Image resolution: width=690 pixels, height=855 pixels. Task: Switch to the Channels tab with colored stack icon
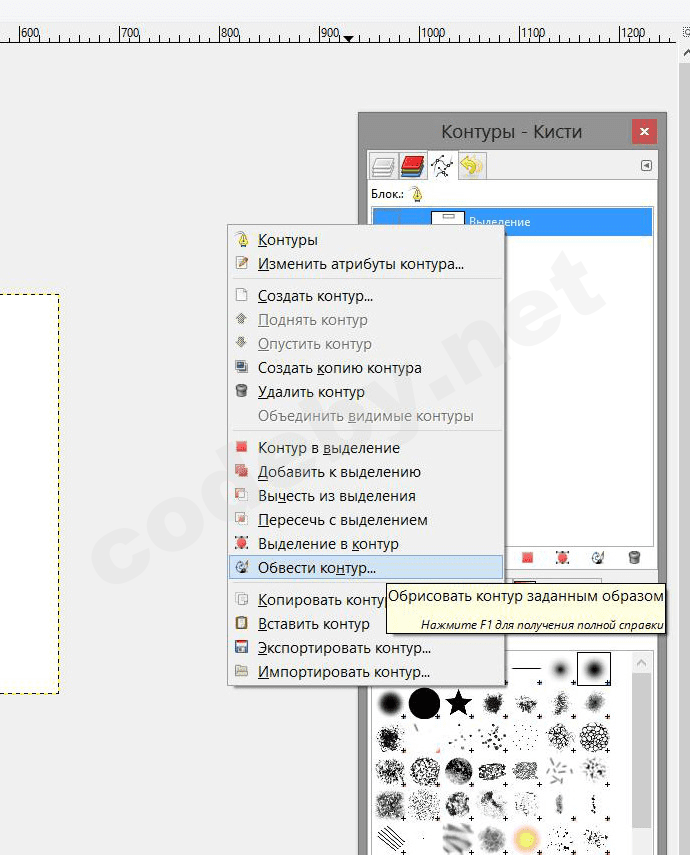pos(413,166)
